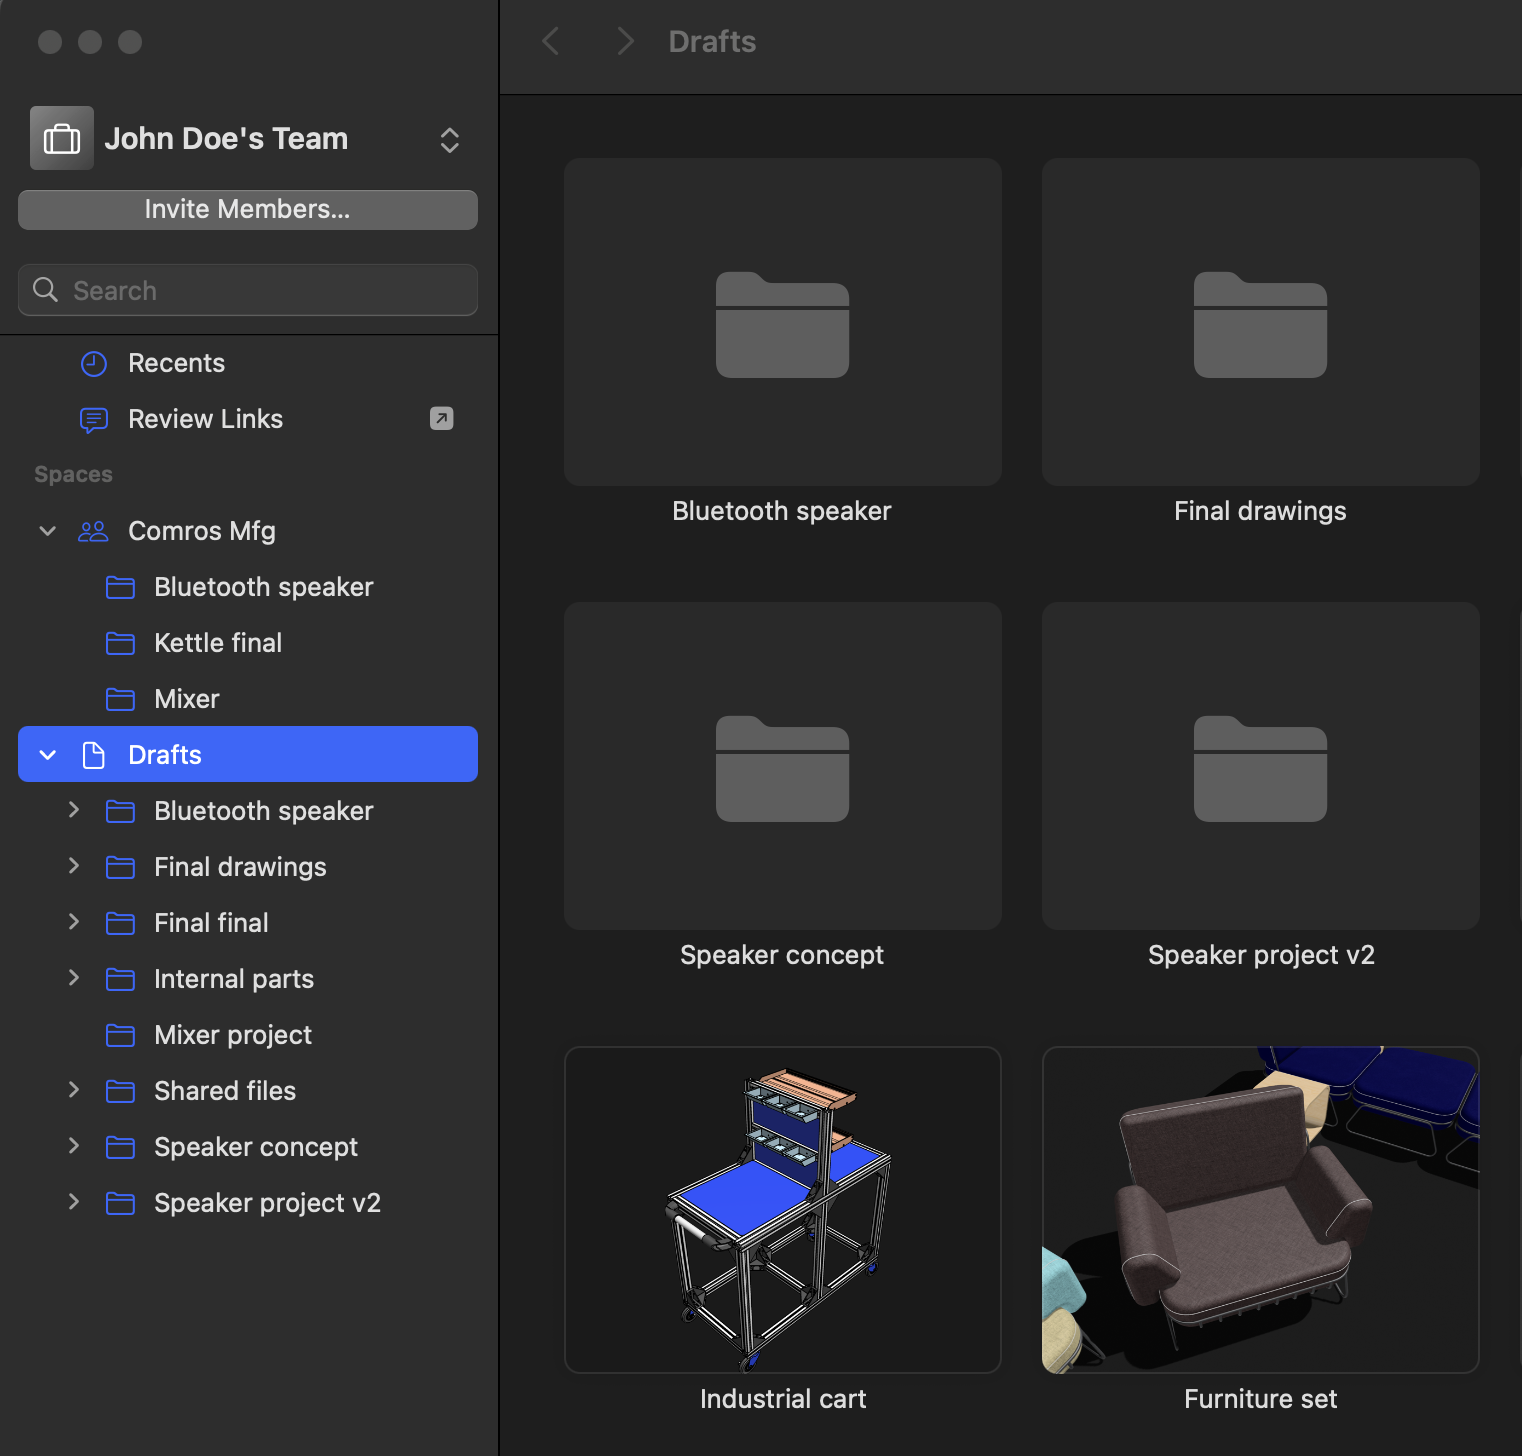Select Final final label in sidebar
This screenshot has width=1522, height=1456.
tap(211, 923)
